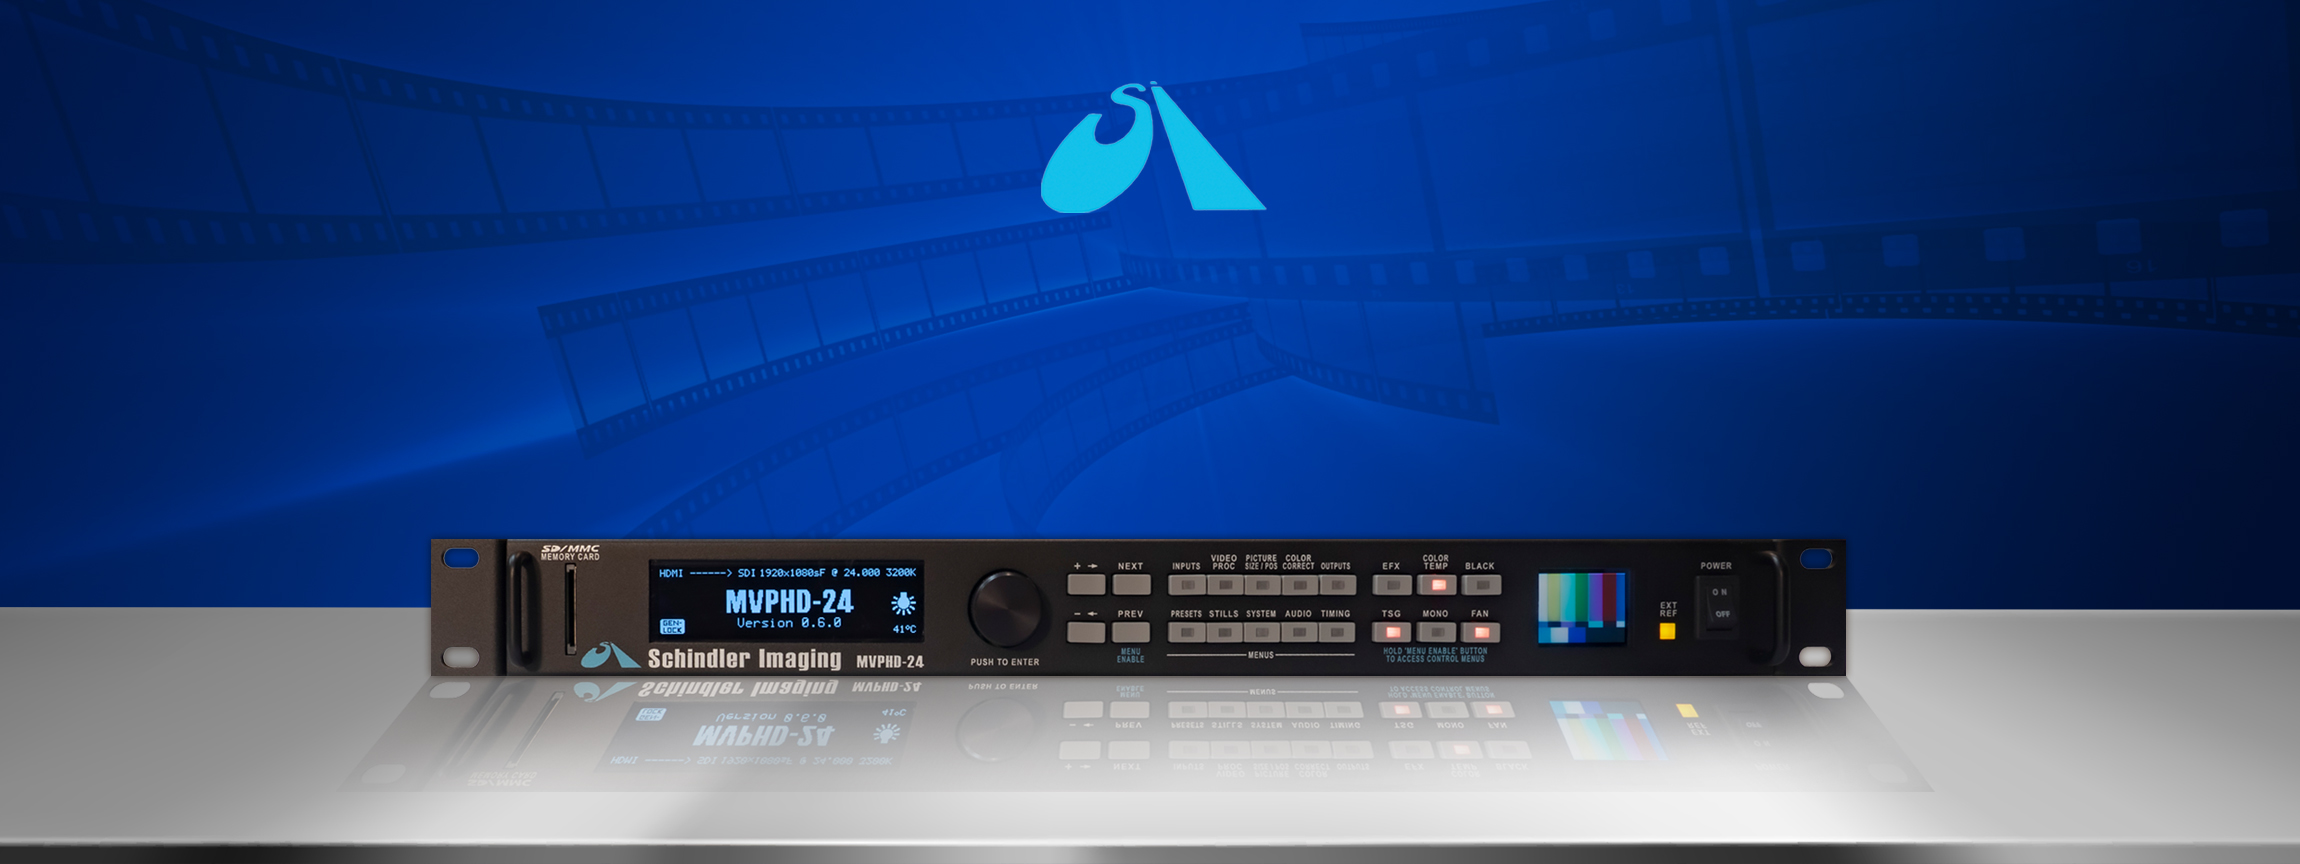Toggle the EFX button

tap(1392, 585)
